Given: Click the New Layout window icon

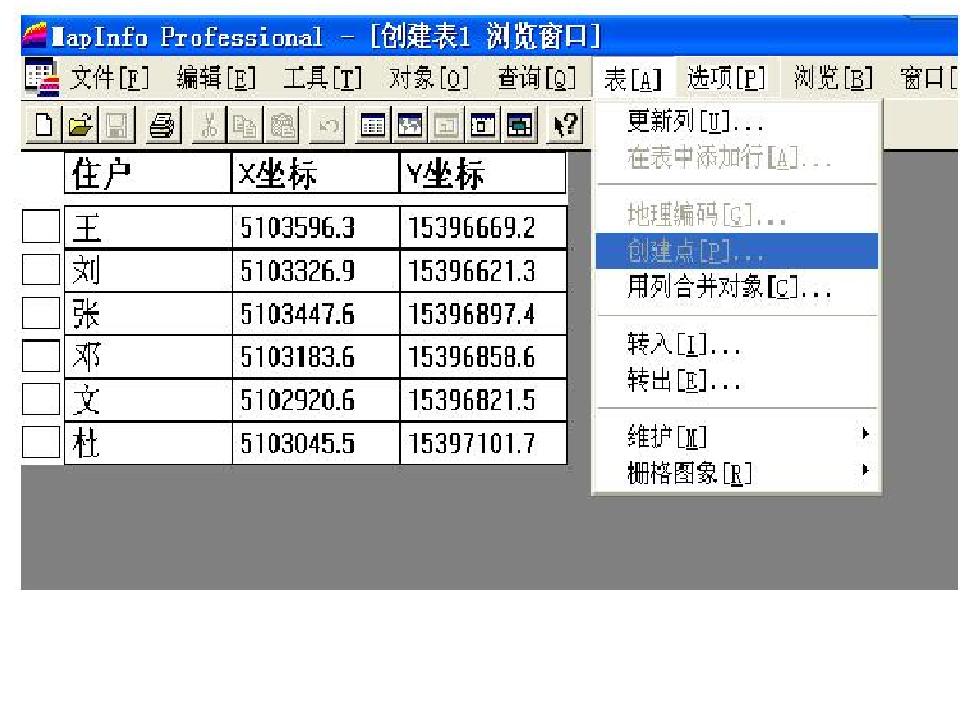Looking at the screenshot, I should (483, 125).
